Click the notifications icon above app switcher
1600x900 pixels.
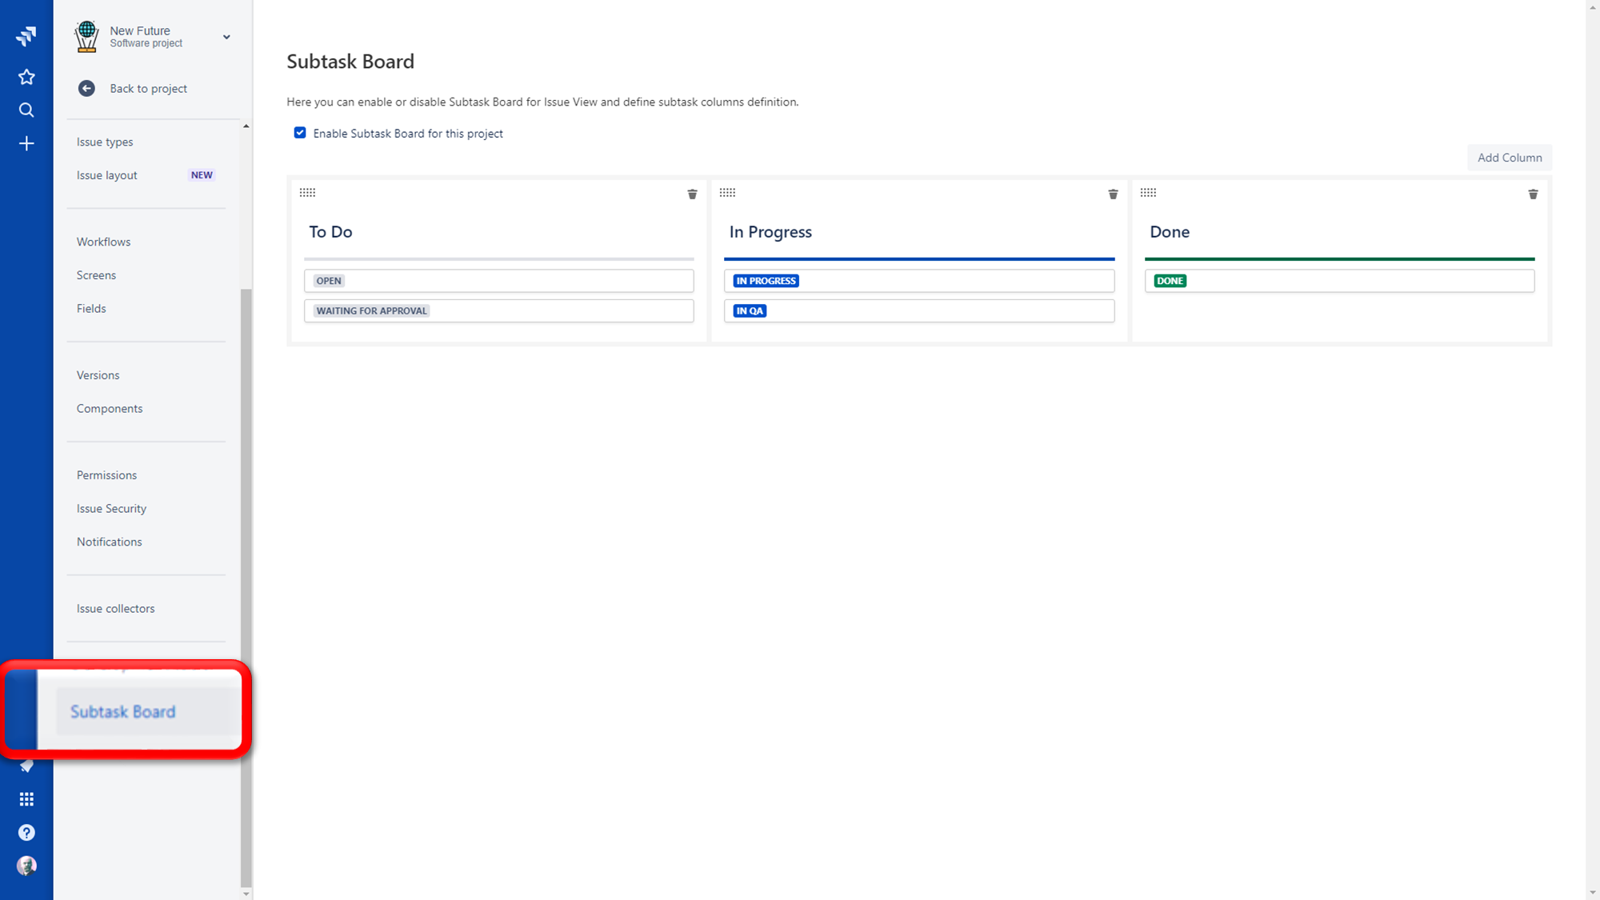(26, 766)
